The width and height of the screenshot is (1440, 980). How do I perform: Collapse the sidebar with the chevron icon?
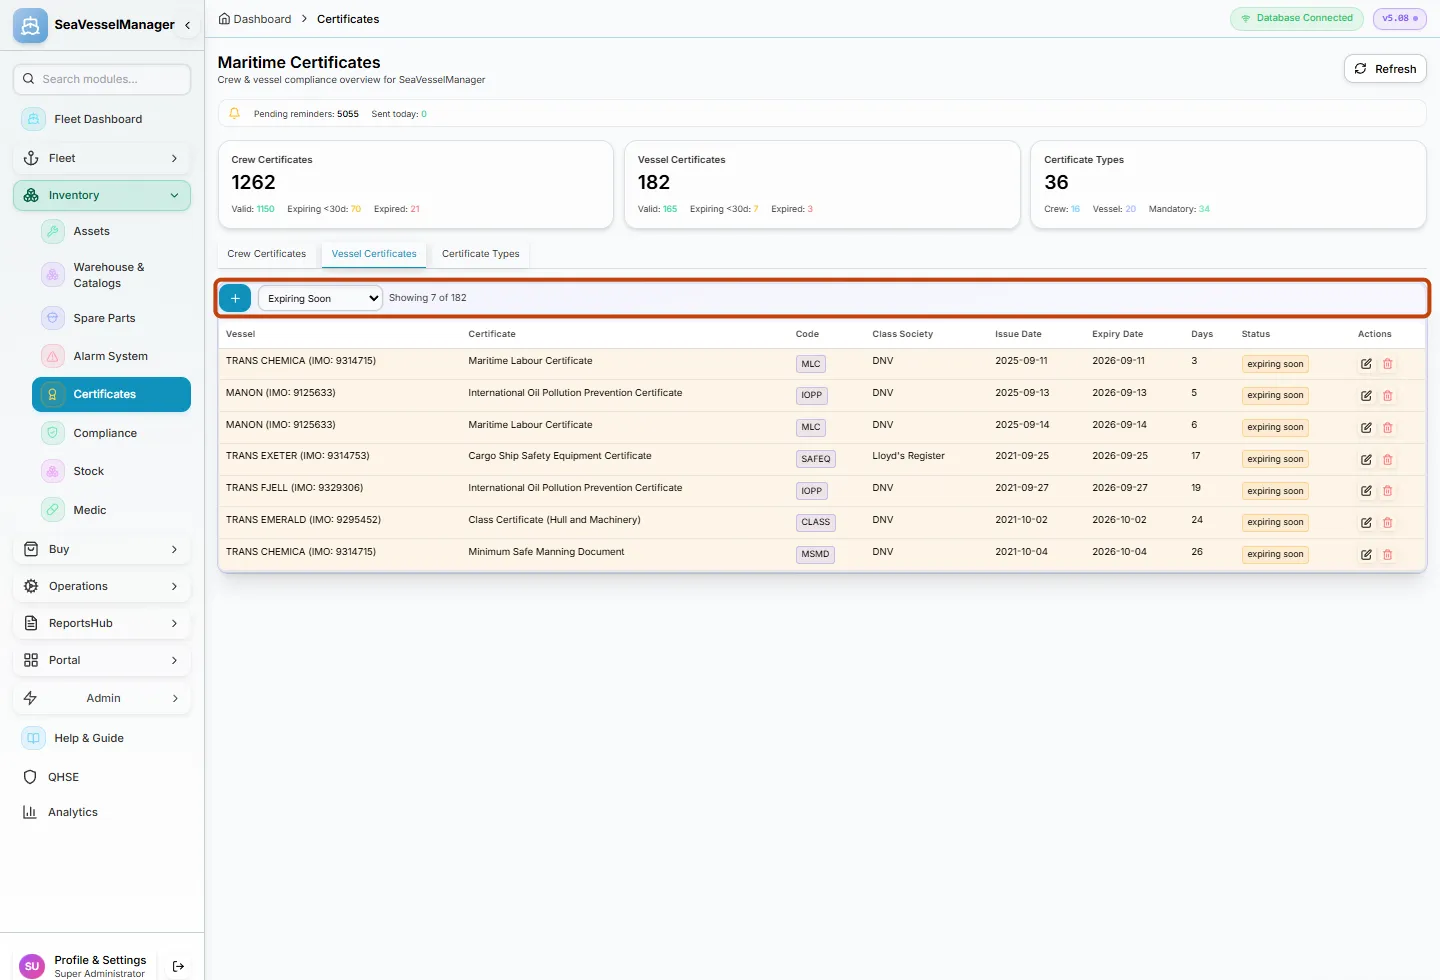coord(187,25)
